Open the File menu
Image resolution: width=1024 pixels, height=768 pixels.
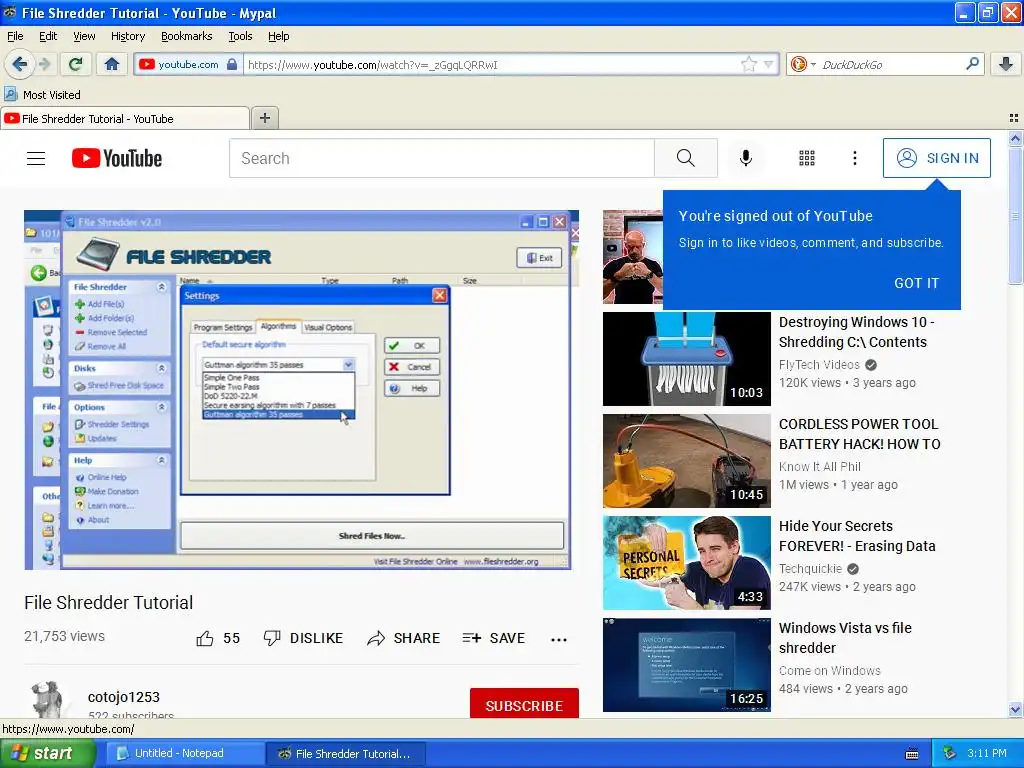coord(15,36)
